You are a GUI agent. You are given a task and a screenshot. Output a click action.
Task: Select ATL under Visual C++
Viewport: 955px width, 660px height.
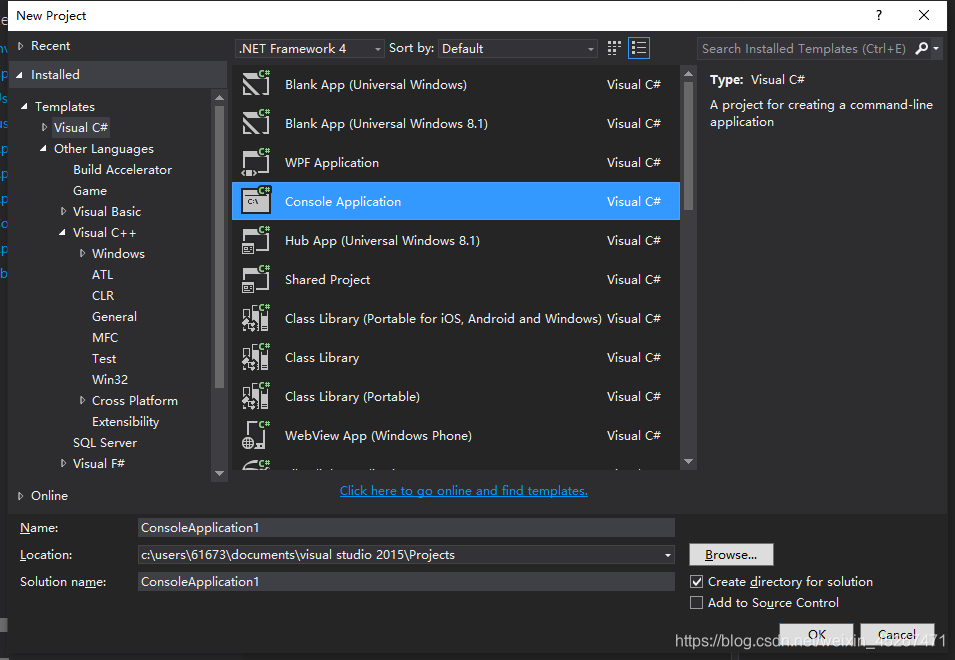point(102,275)
